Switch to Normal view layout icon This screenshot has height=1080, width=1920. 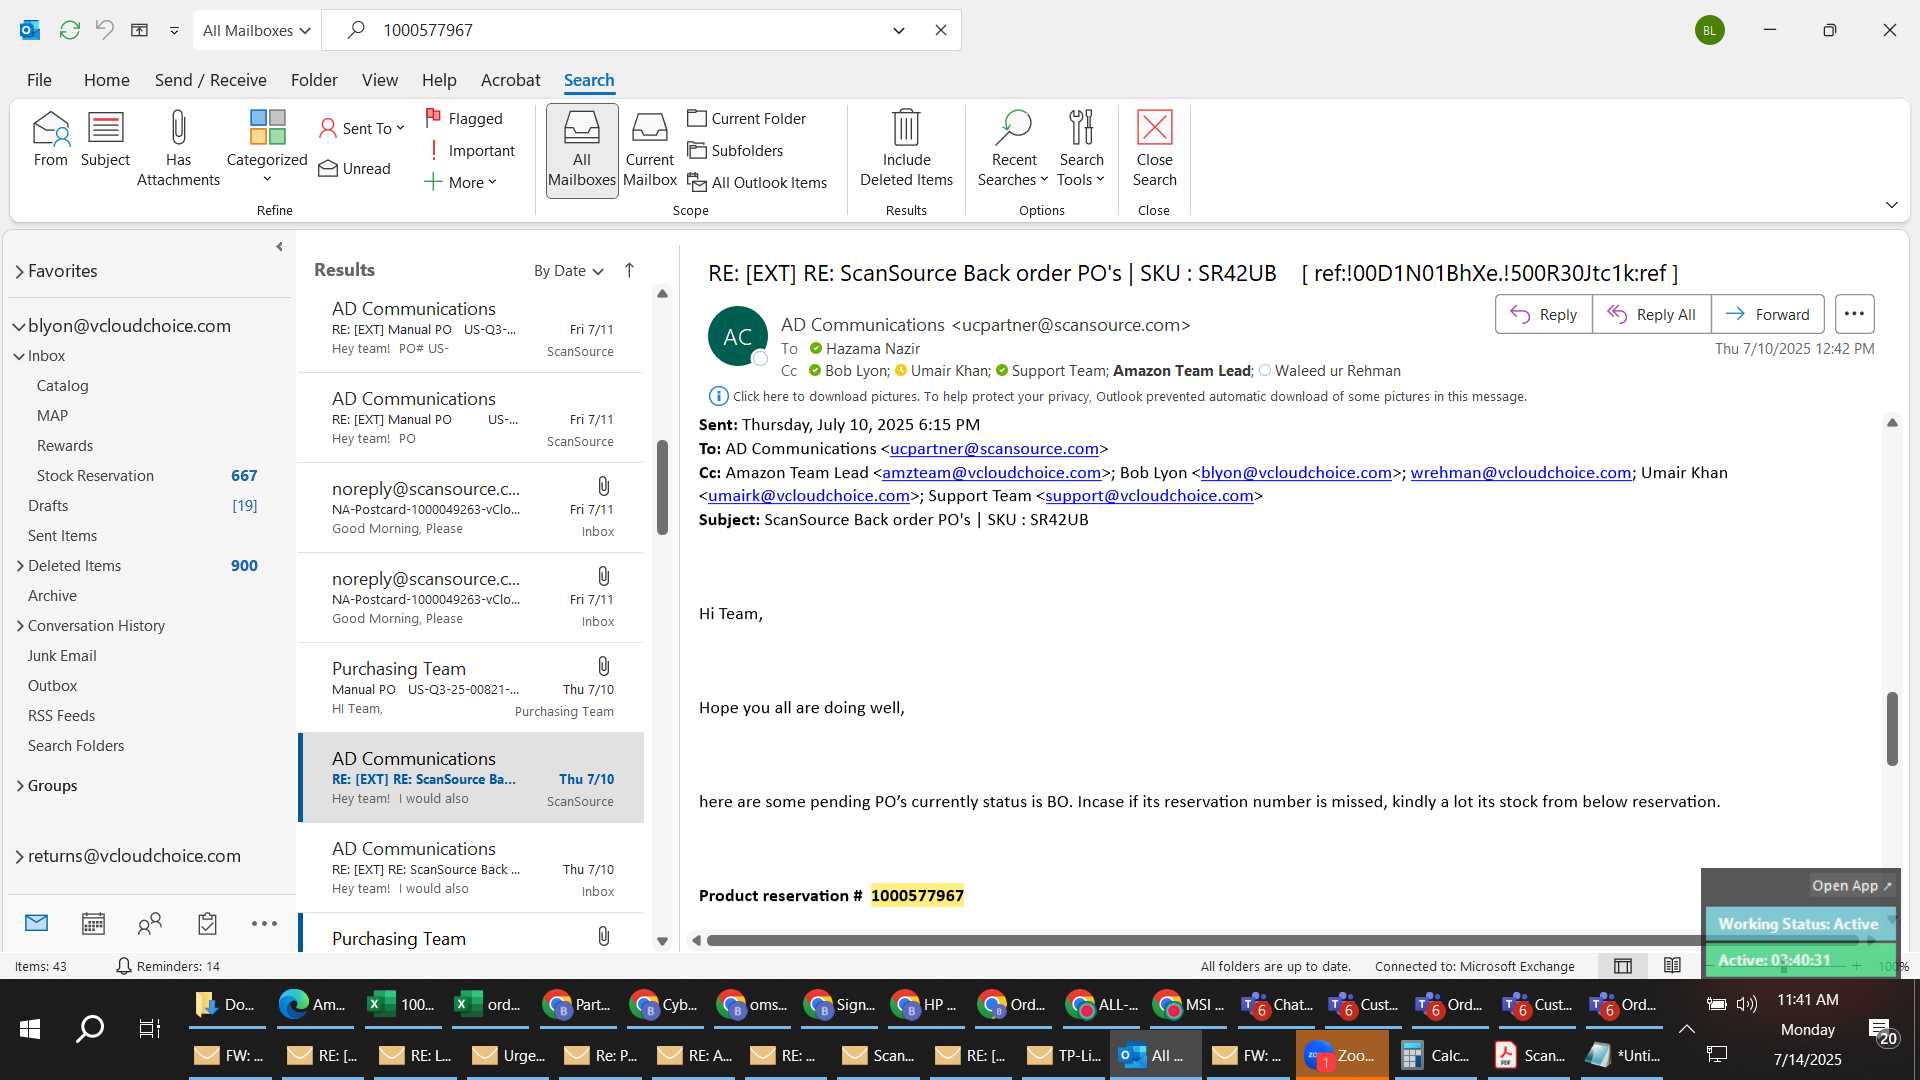click(1623, 966)
